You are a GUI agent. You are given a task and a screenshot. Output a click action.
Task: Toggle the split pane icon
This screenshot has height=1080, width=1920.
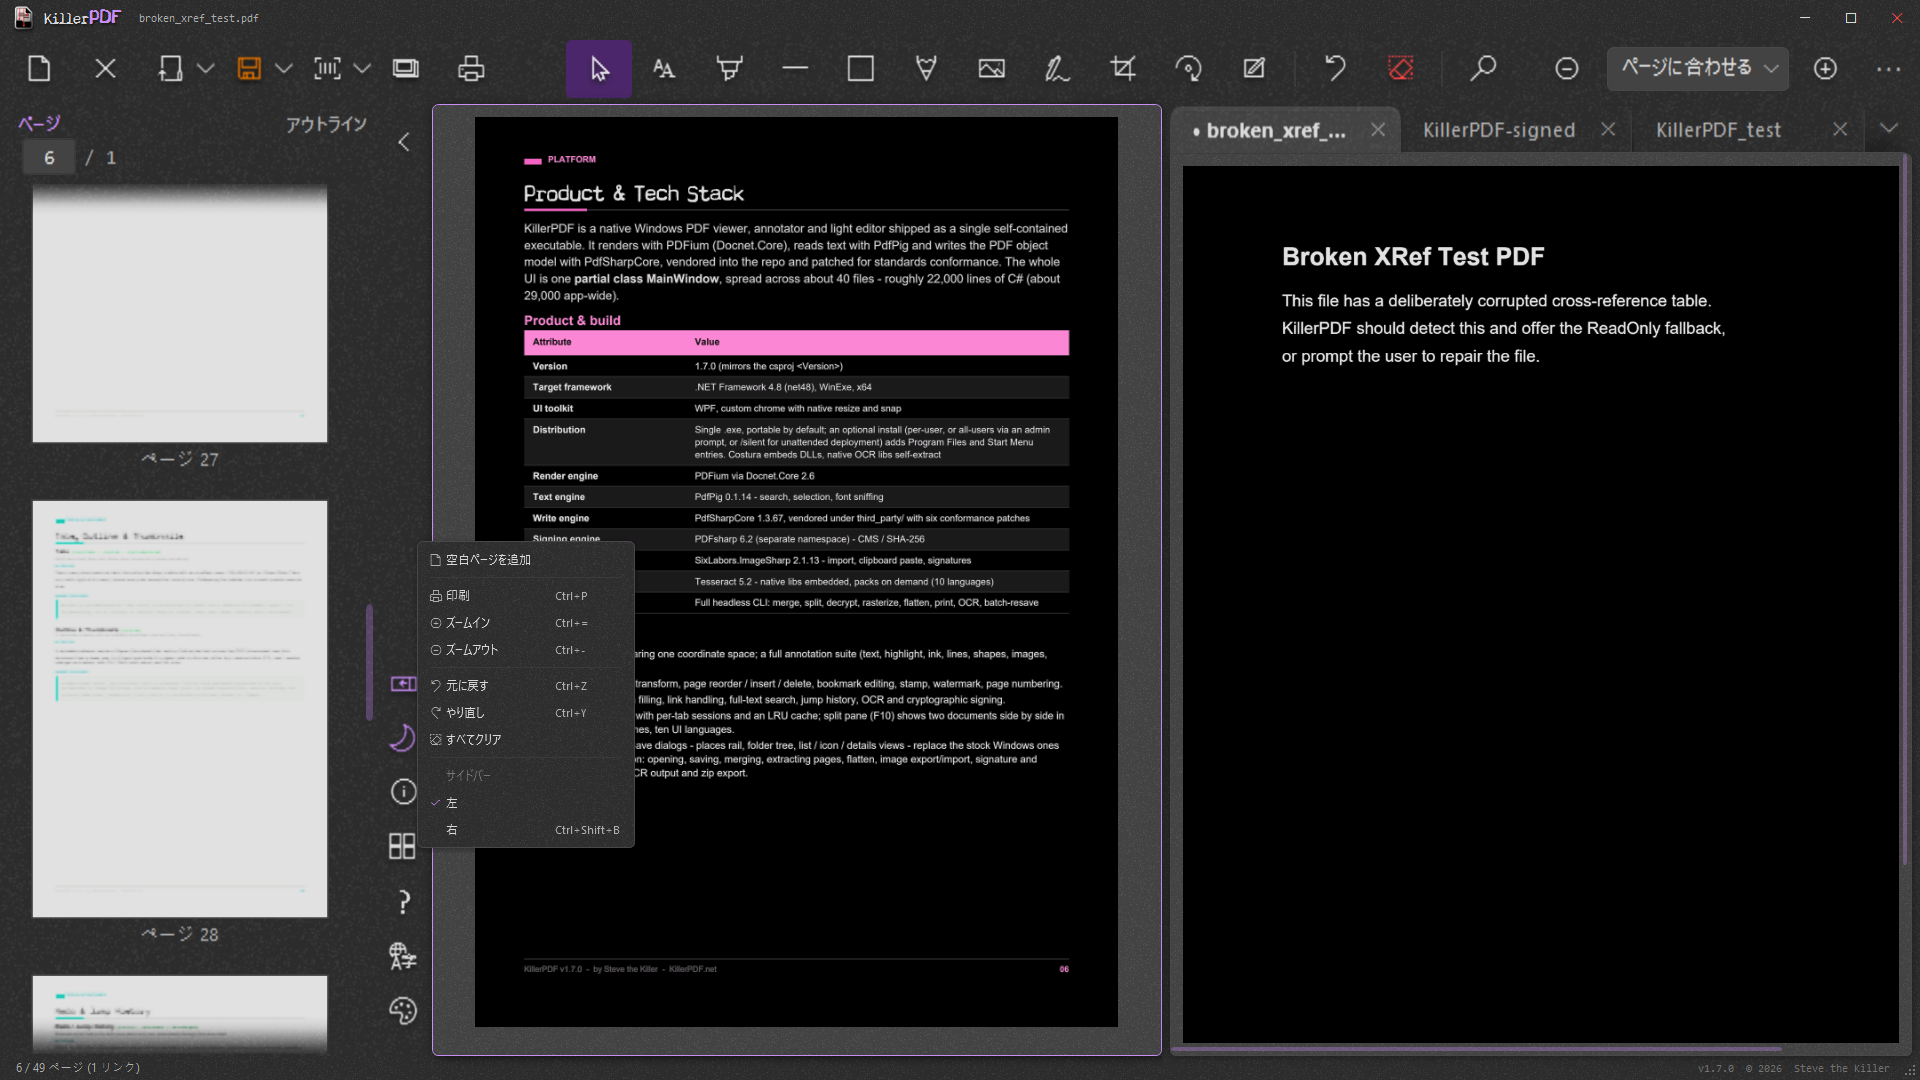point(403,683)
